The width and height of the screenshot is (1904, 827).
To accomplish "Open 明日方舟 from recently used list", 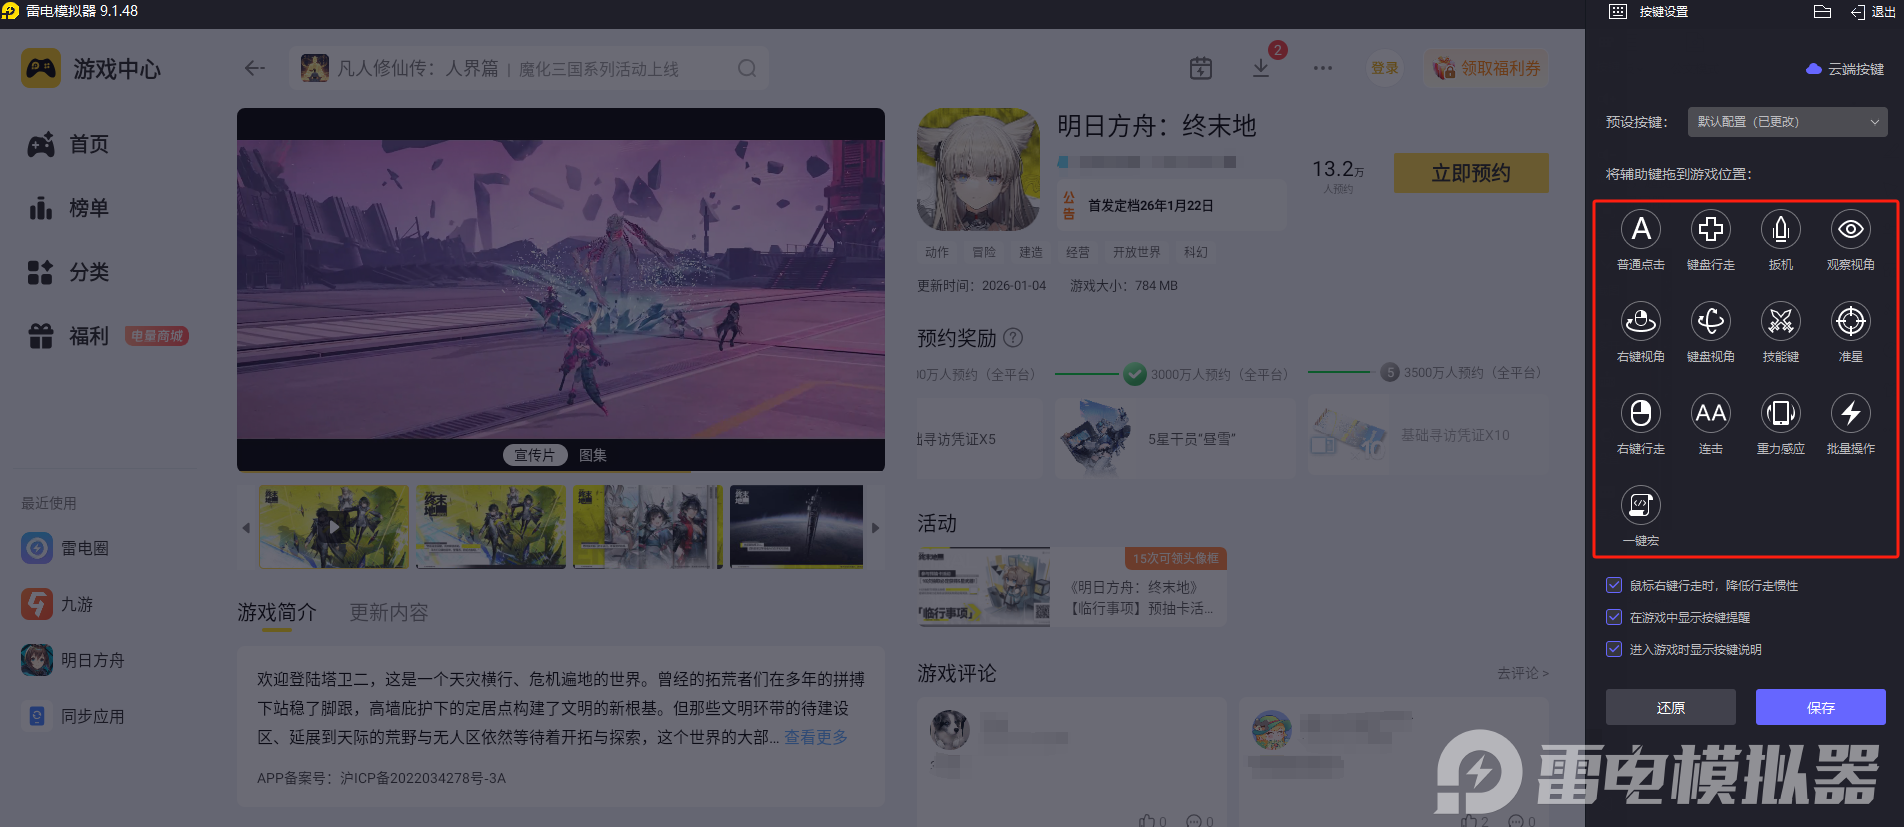I will point(73,660).
